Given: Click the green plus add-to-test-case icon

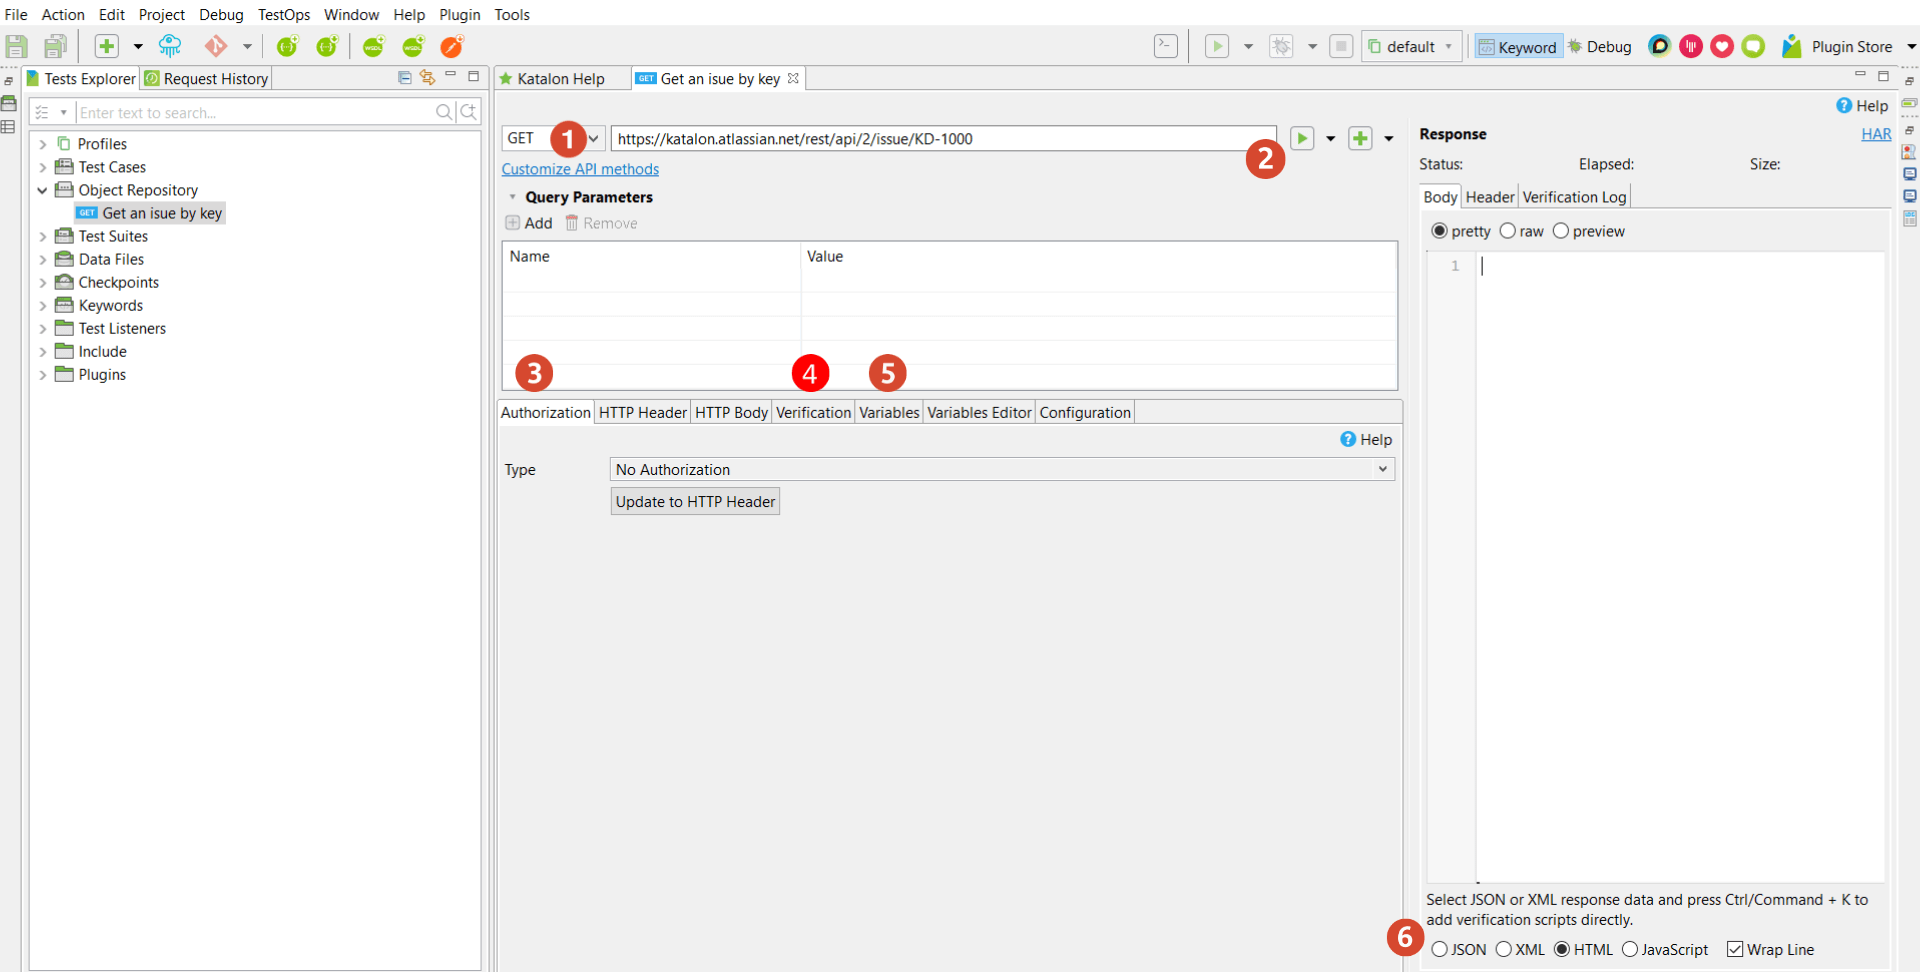Looking at the screenshot, I should pyautogui.click(x=1361, y=138).
